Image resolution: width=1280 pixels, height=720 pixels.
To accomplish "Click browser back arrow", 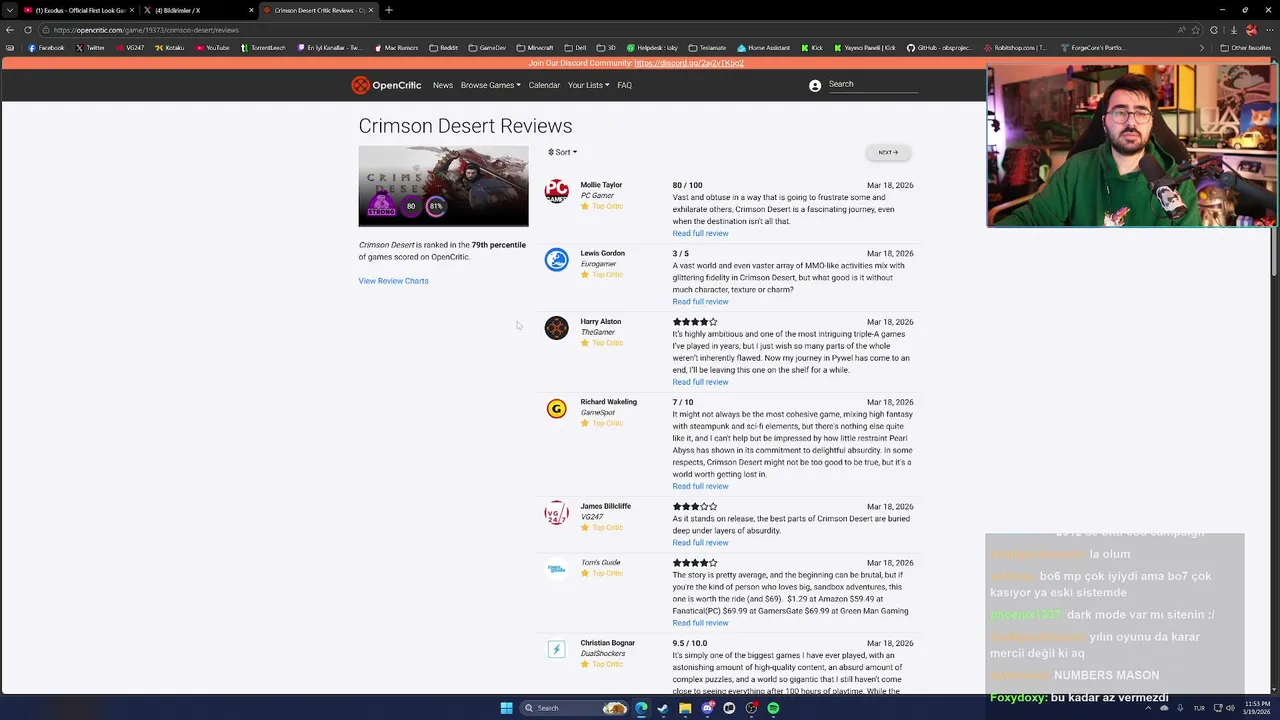I will click(x=10, y=30).
